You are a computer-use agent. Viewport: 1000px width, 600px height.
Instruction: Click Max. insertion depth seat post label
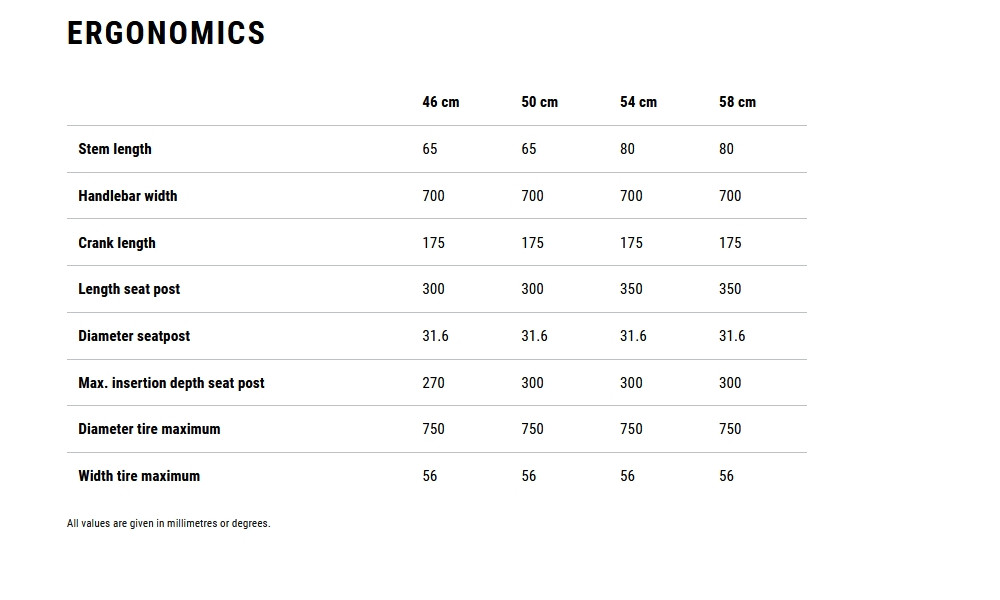(x=171, y=383)
